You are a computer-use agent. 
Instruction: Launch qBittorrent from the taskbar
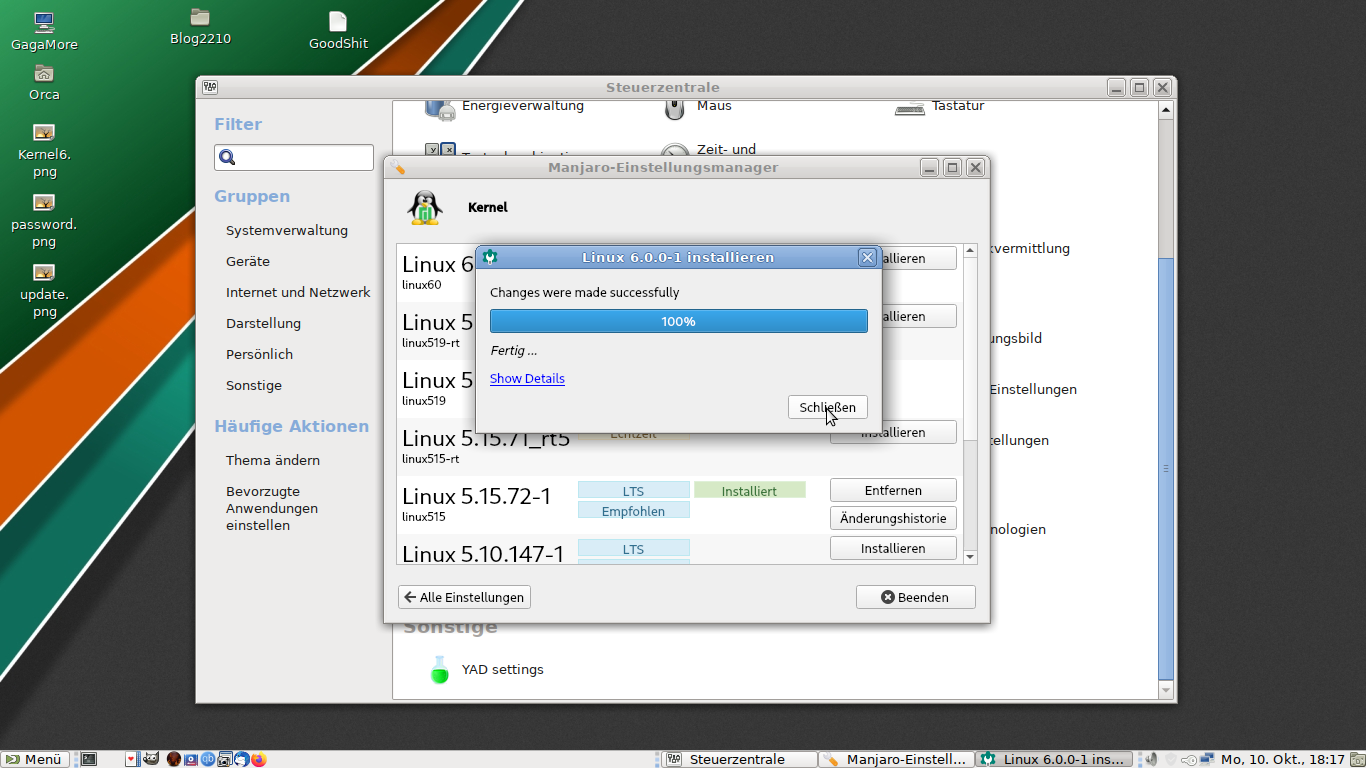tap(208, 759)
